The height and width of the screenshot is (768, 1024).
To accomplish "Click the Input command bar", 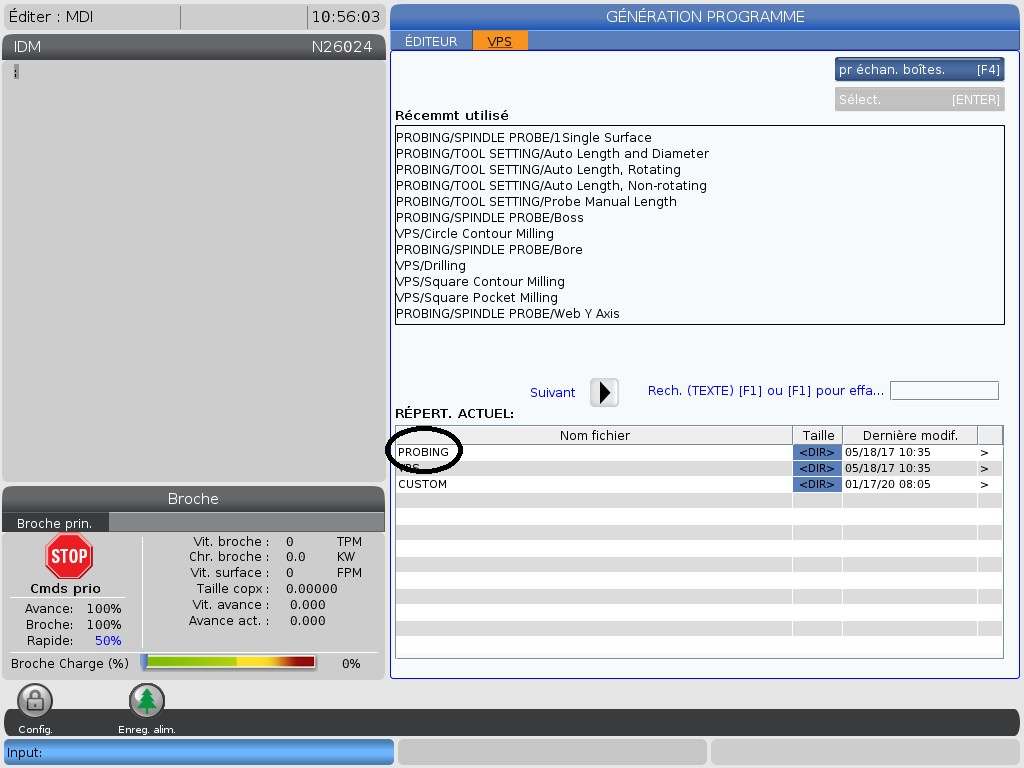I will click(198, 752).
